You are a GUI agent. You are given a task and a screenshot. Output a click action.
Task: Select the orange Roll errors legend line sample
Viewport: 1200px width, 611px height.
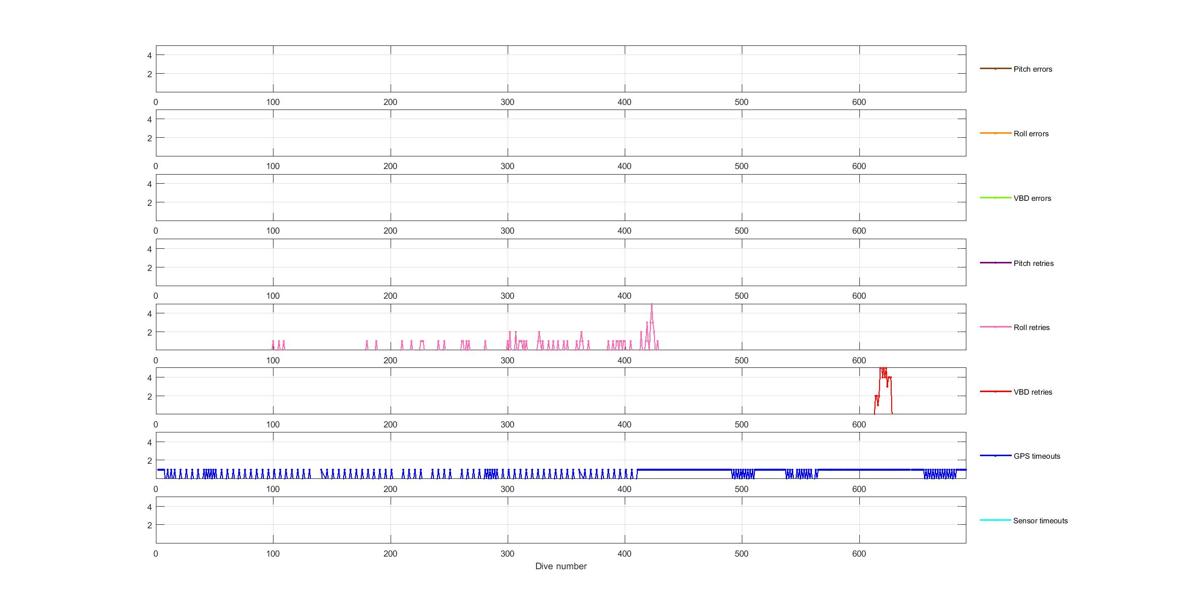pos(995,133)
